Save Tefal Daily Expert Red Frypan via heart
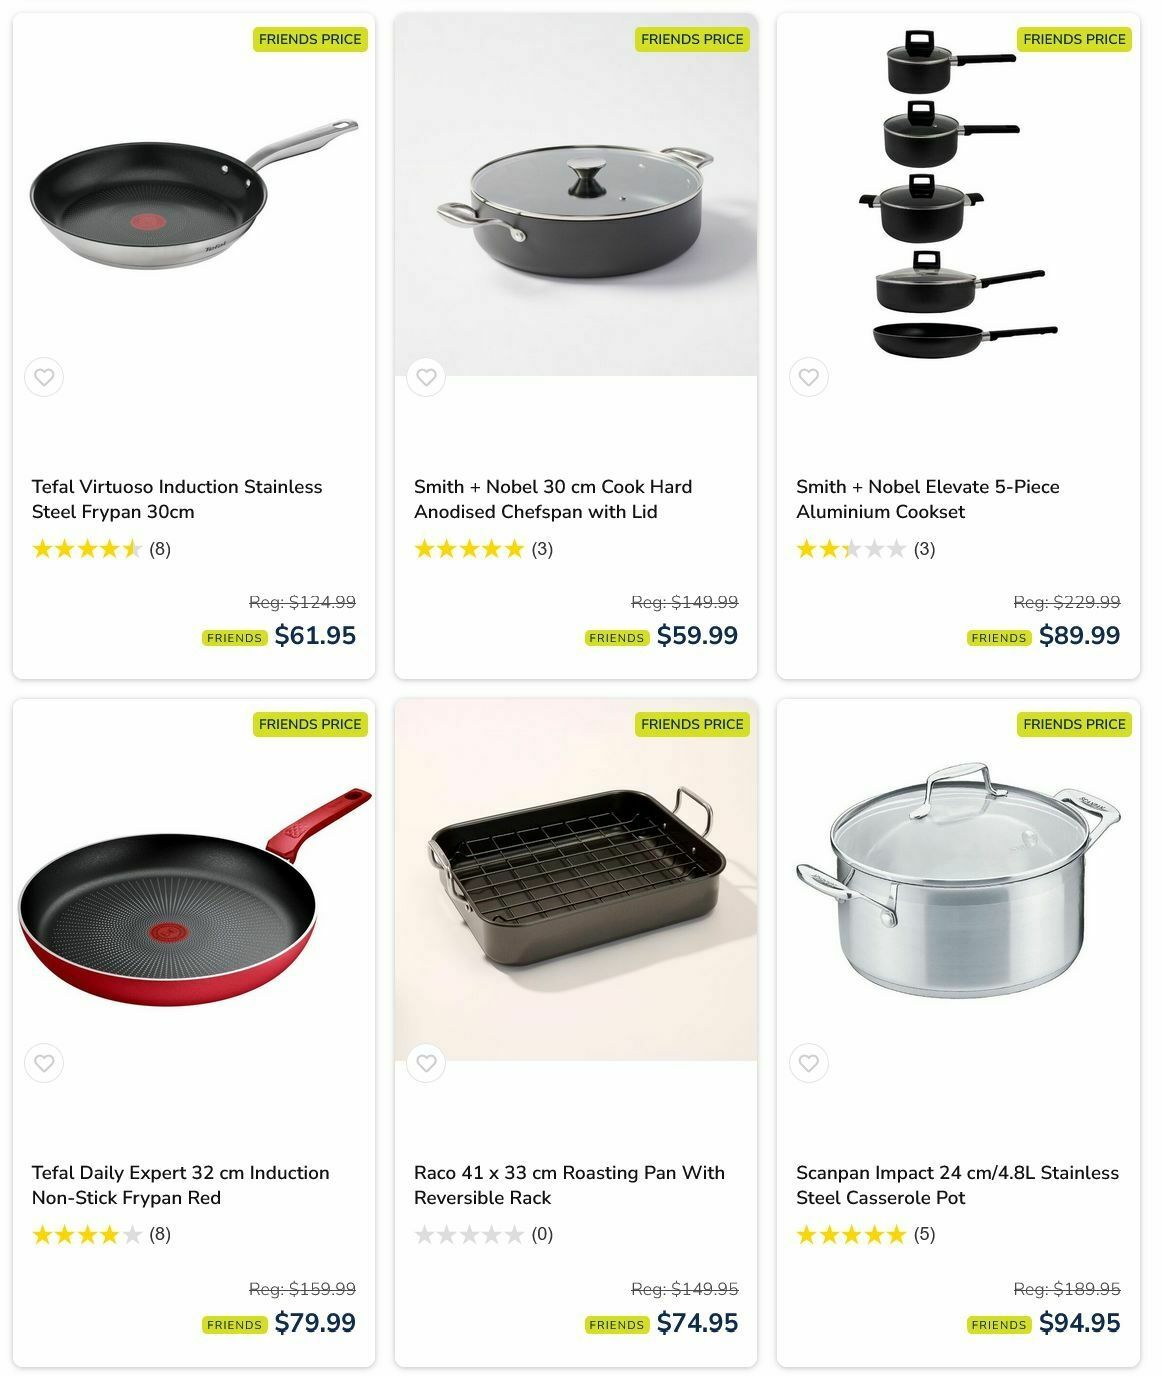Viewport: 1161px width, 1376px height. (44, 1063)
